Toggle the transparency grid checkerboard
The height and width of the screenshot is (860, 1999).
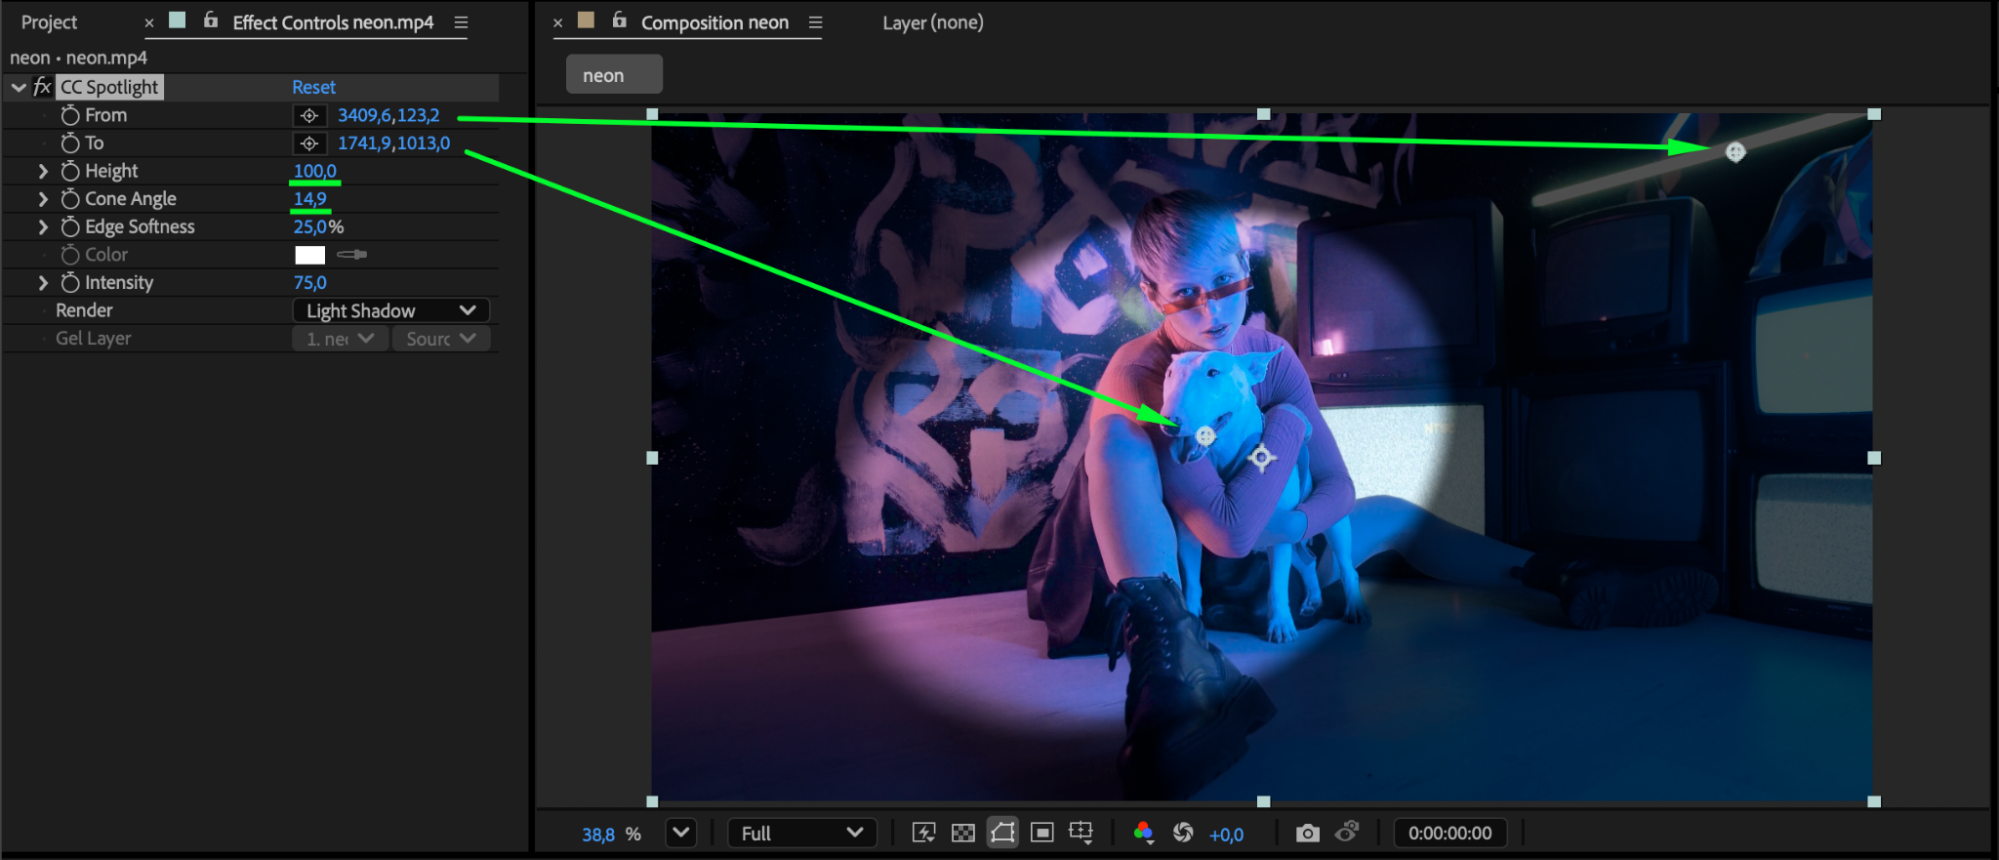pyautogui.click(x=963, y=833)
